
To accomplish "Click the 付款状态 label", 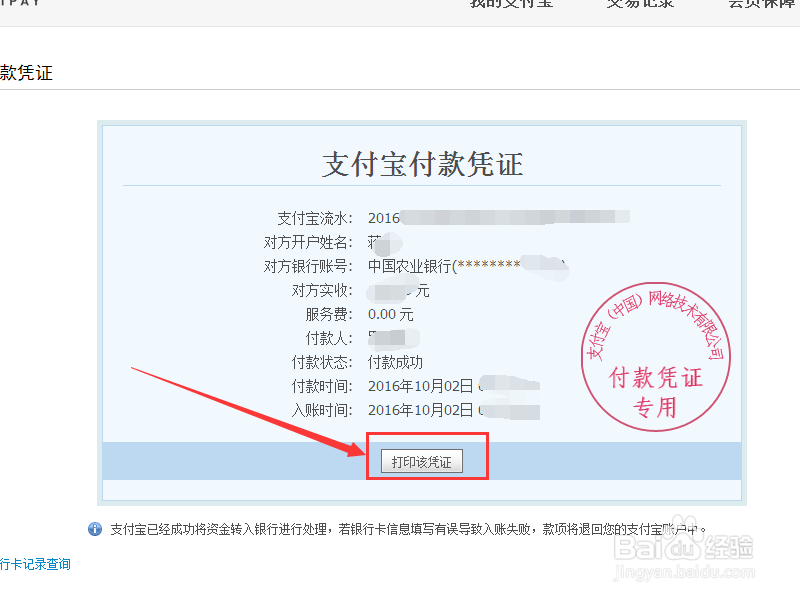I will pos(322,362).
